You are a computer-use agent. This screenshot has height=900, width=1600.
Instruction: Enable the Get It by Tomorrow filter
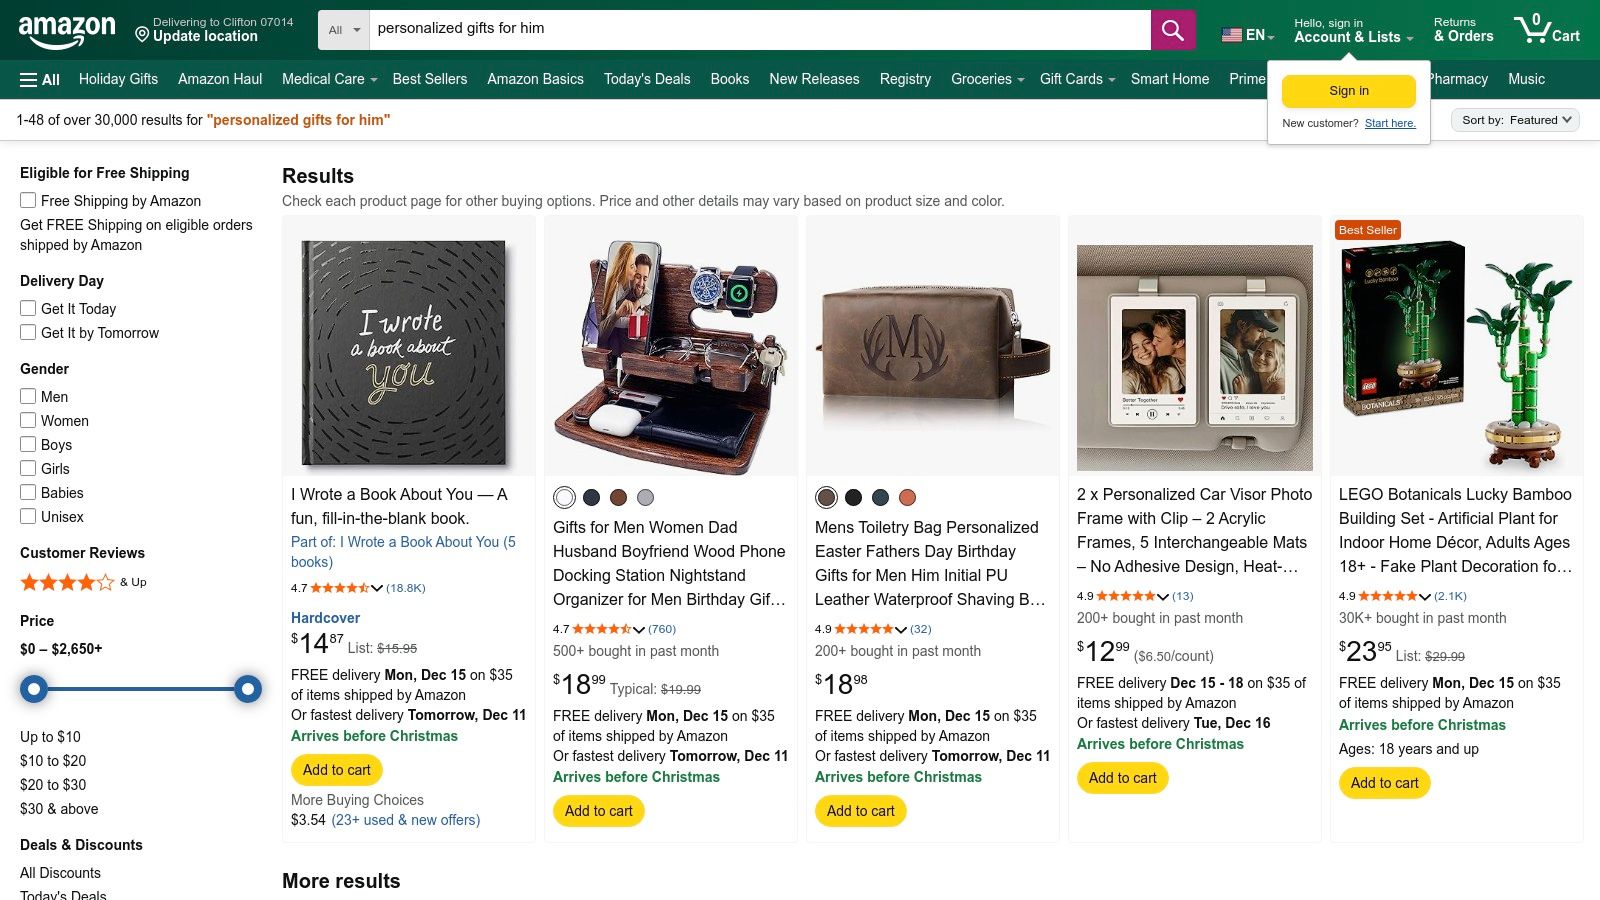(28, 332)
